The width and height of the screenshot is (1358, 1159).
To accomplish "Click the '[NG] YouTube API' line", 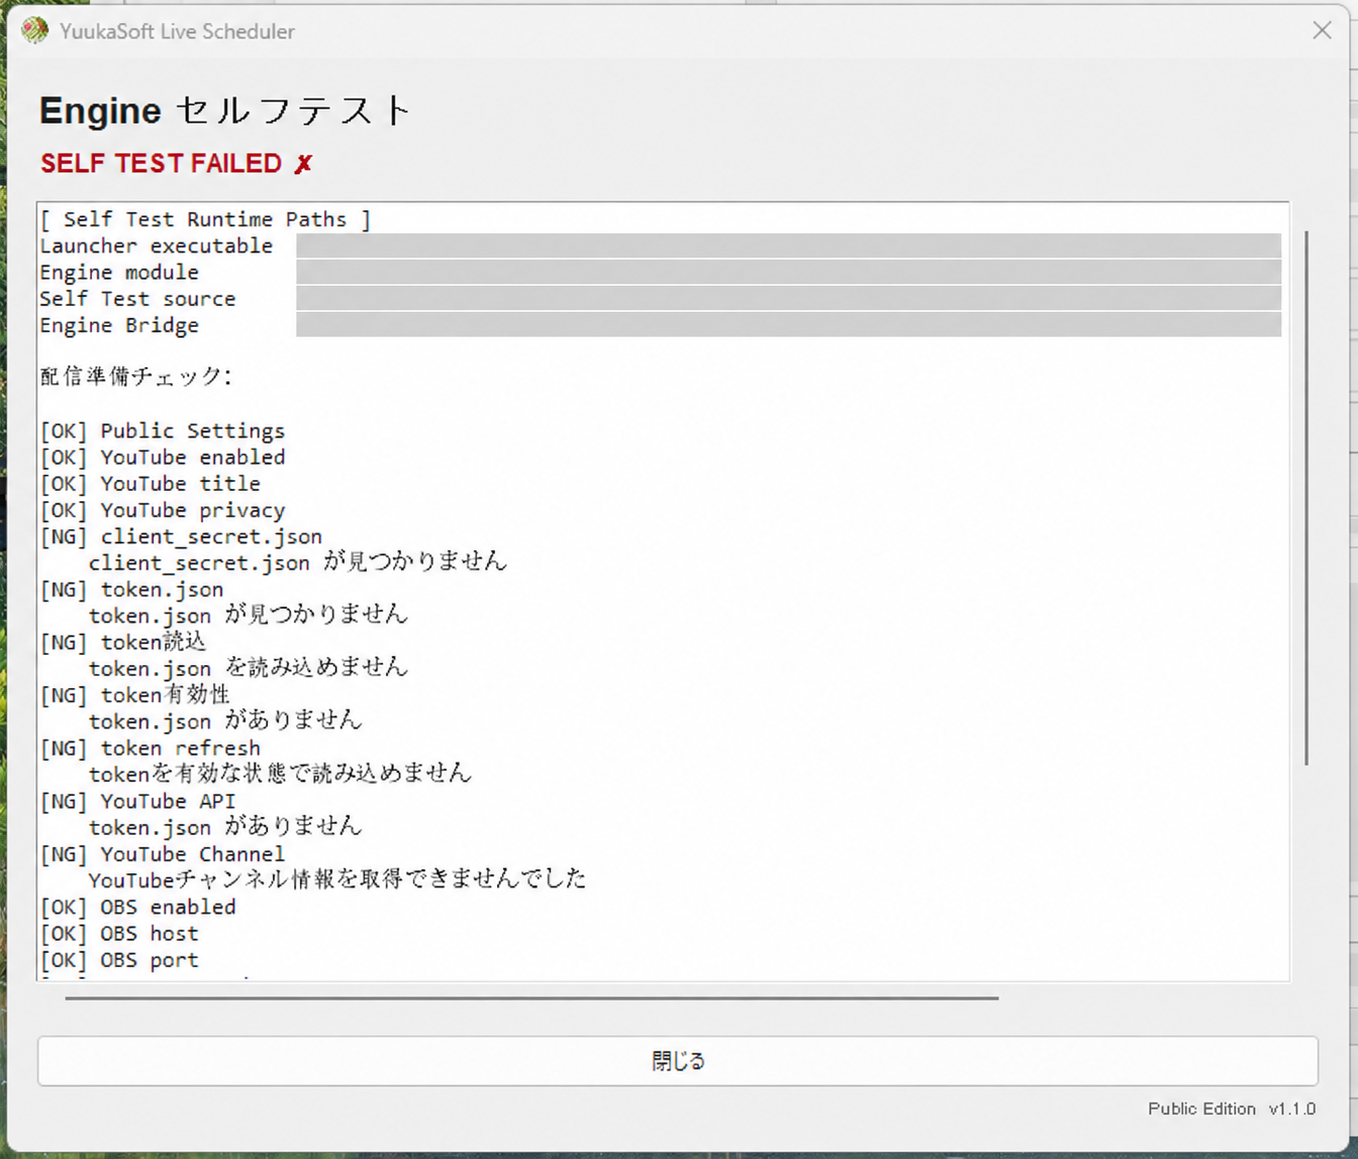I will point(138,801).
